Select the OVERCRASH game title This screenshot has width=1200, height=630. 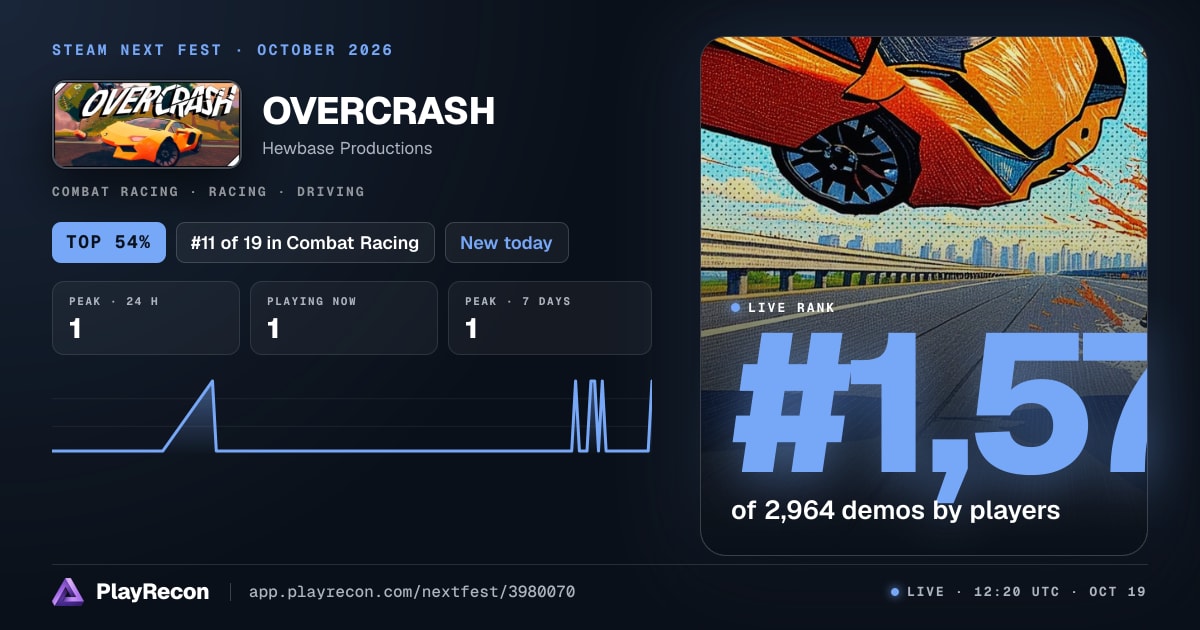click(x=378, y=111)
